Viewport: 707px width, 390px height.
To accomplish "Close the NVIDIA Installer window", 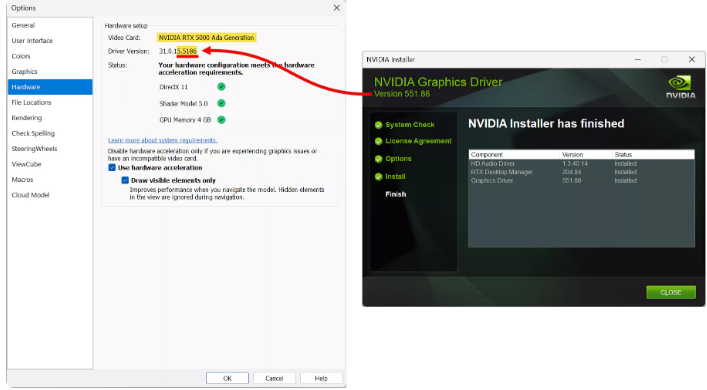I will tap(692, 60).
